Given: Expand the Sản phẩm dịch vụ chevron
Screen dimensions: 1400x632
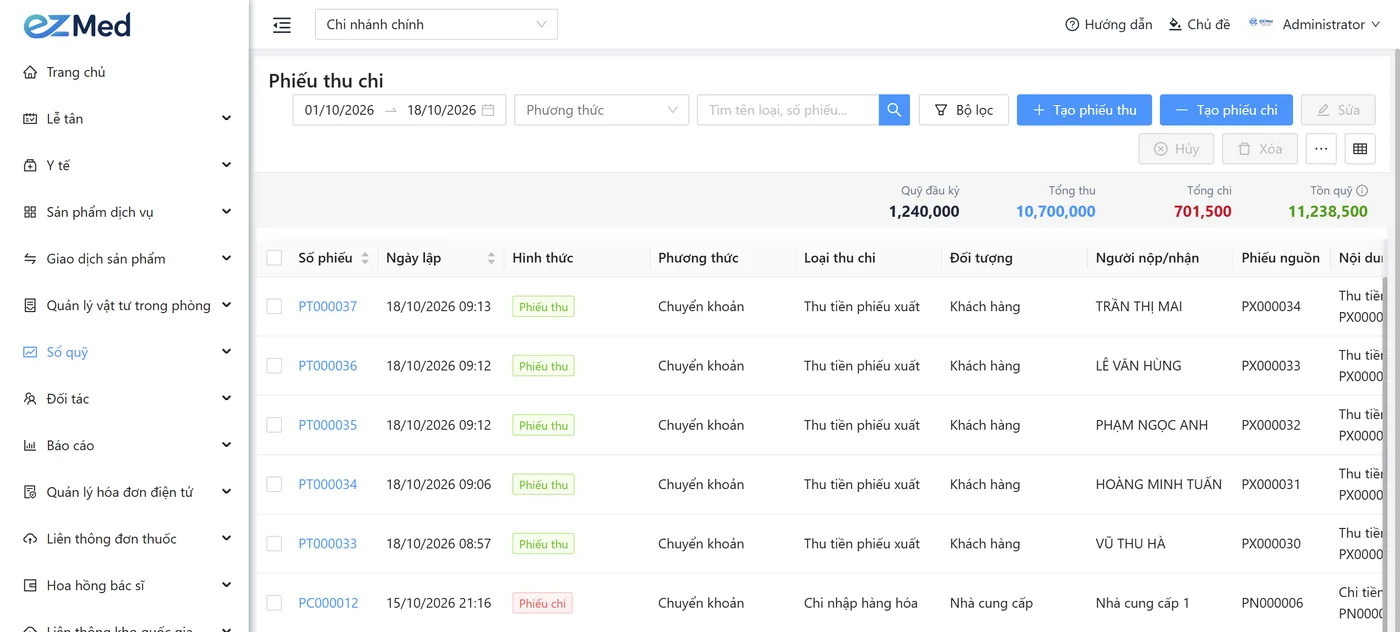Looking at the screenshot, I should point(227,212).
